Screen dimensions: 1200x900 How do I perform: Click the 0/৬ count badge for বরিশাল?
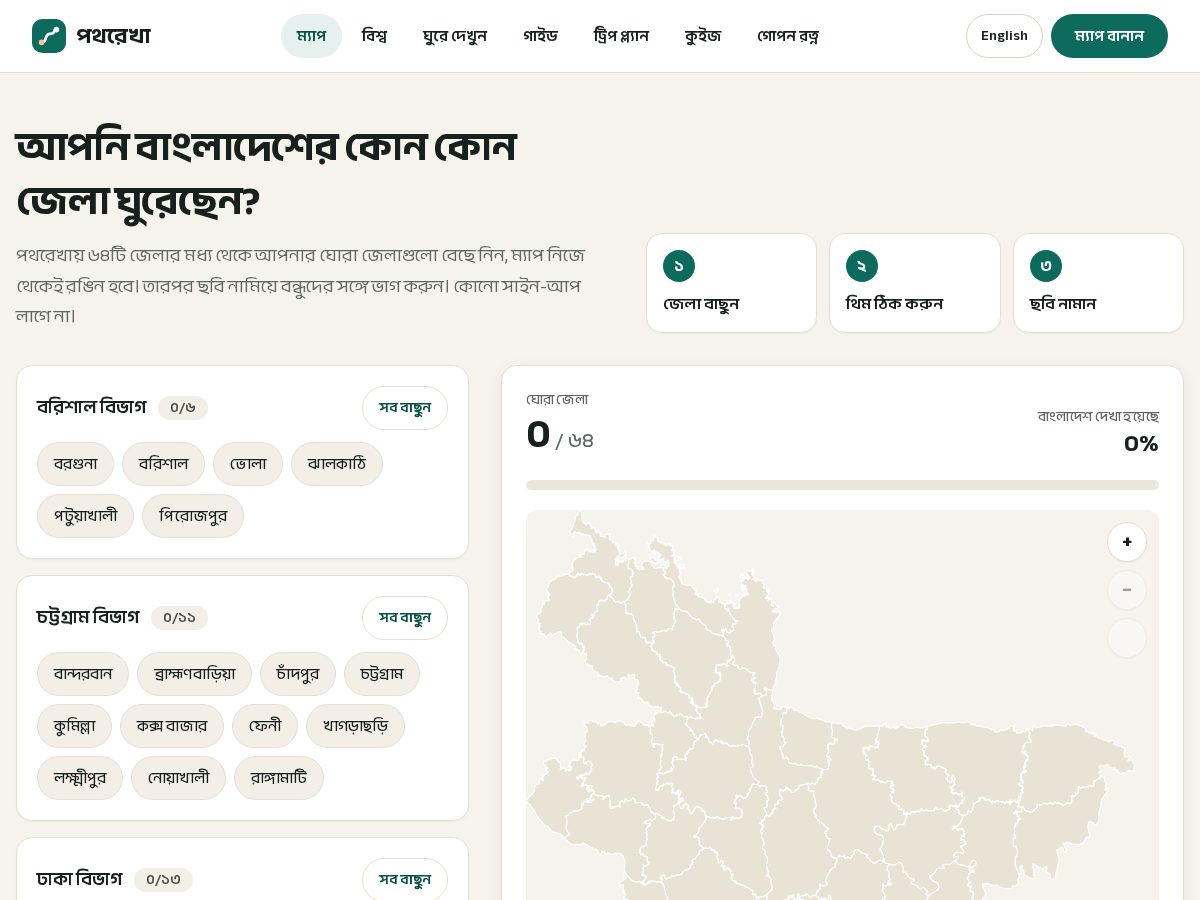coord(183,408)
